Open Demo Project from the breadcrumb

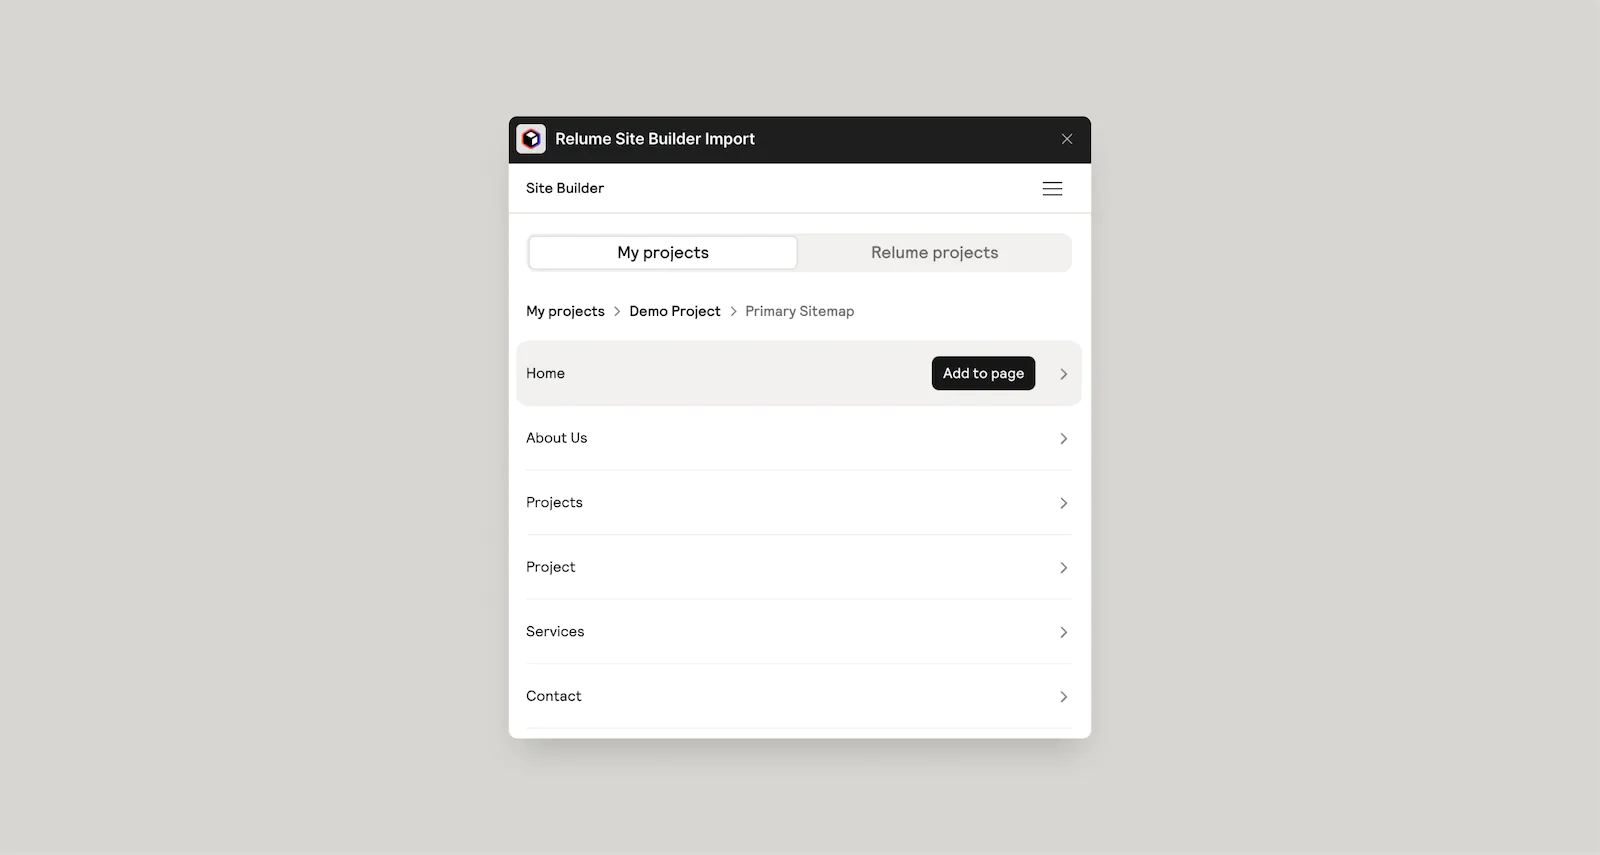coord(675,311)
